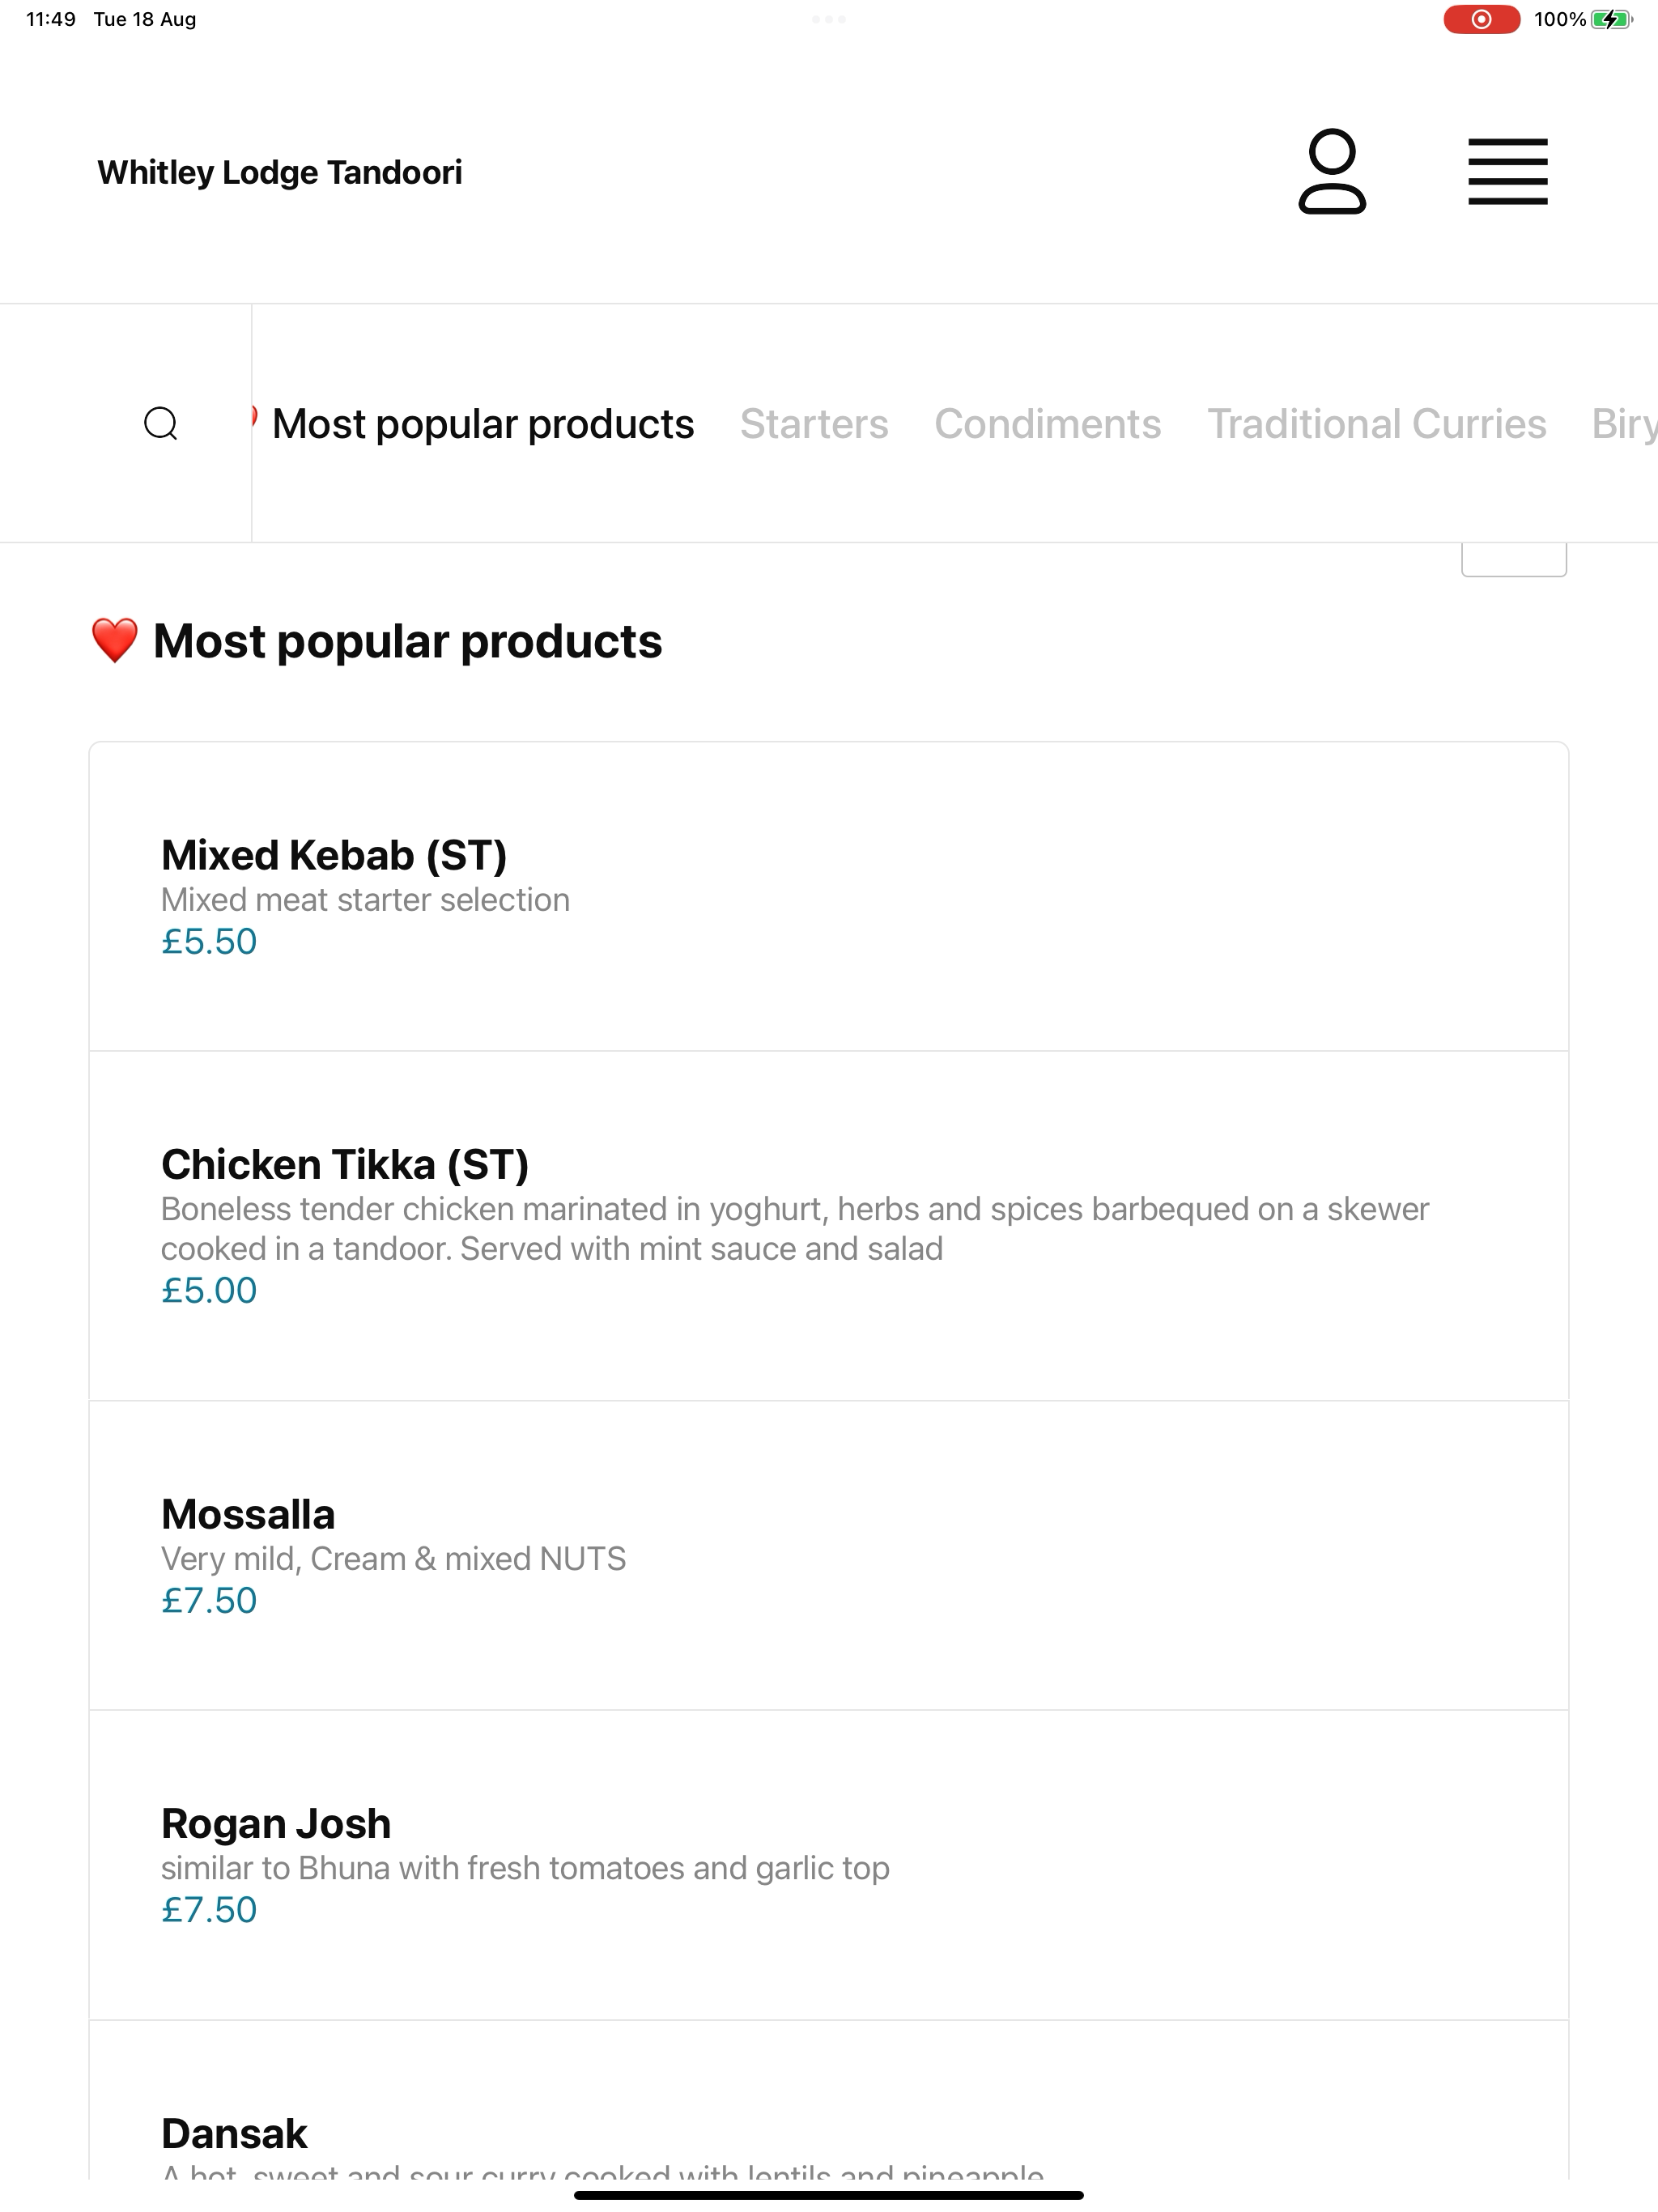1658x2212 pixels.
Task: Tap the home indicator bar
Action: pyautogui.click(x=829, y=2195)
